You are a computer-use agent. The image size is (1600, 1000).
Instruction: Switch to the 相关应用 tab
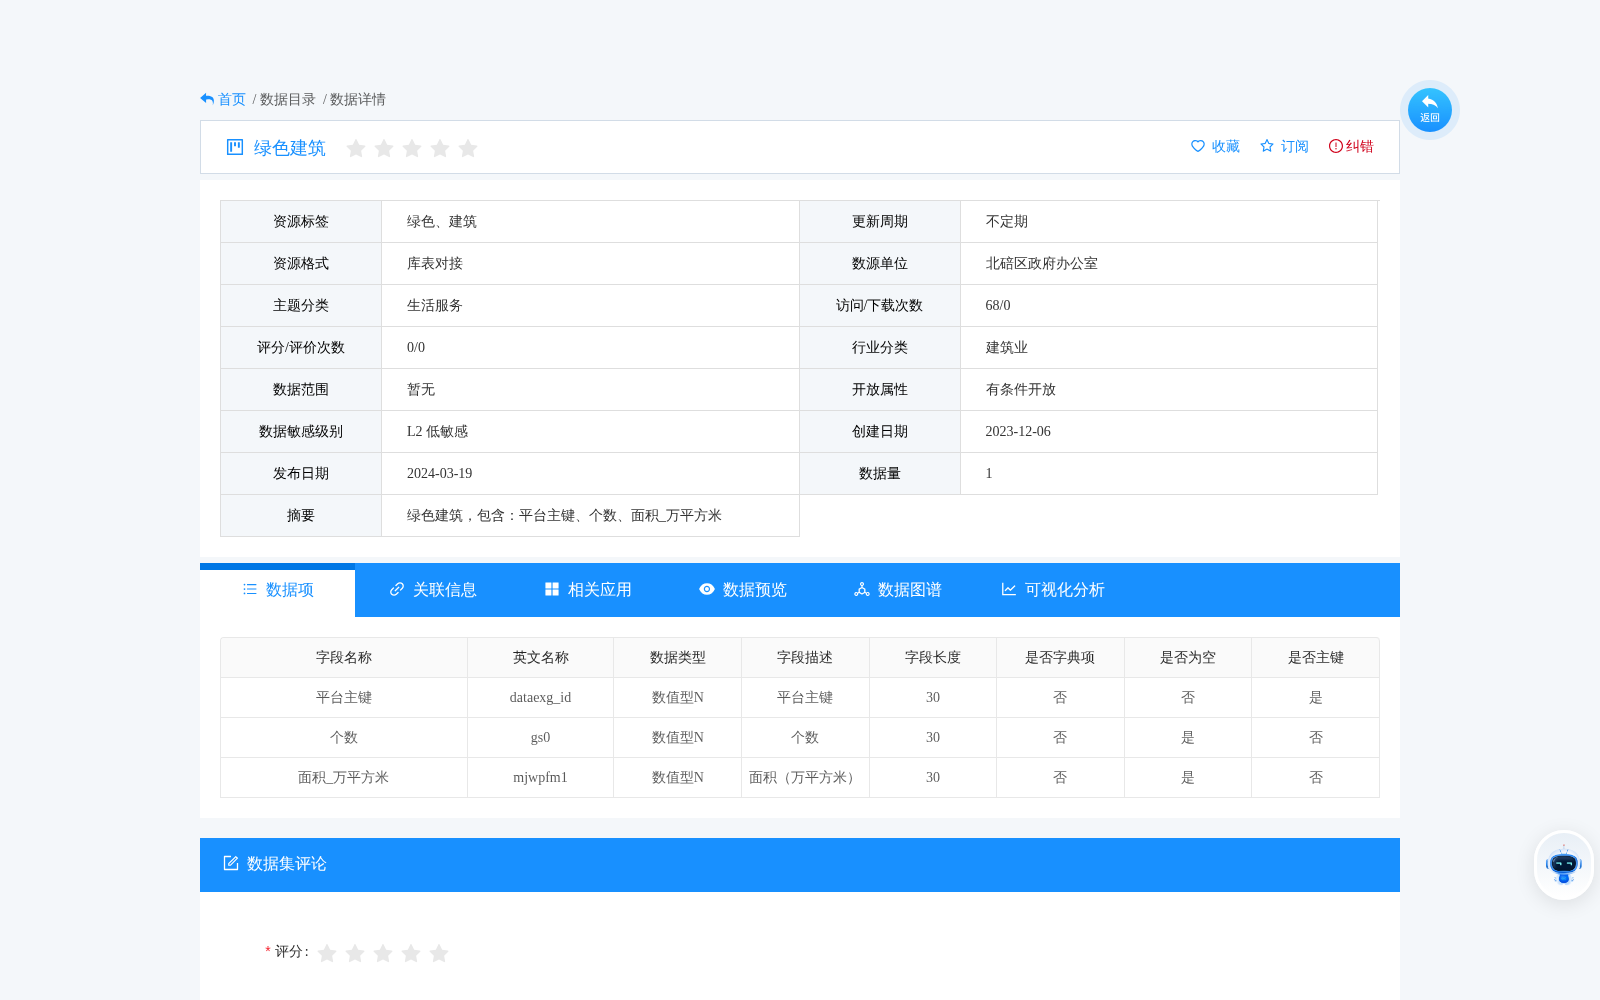(587, 590)
